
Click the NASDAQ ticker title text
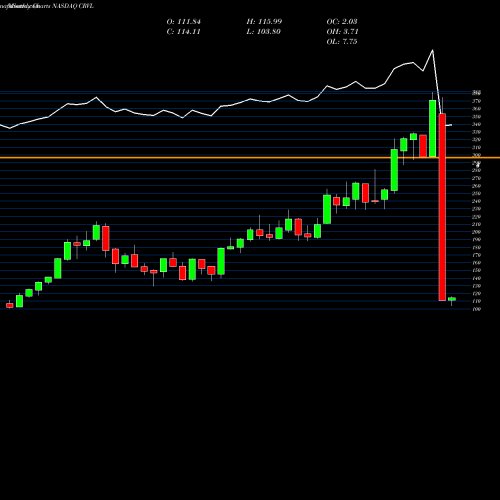tap(73, 6)
